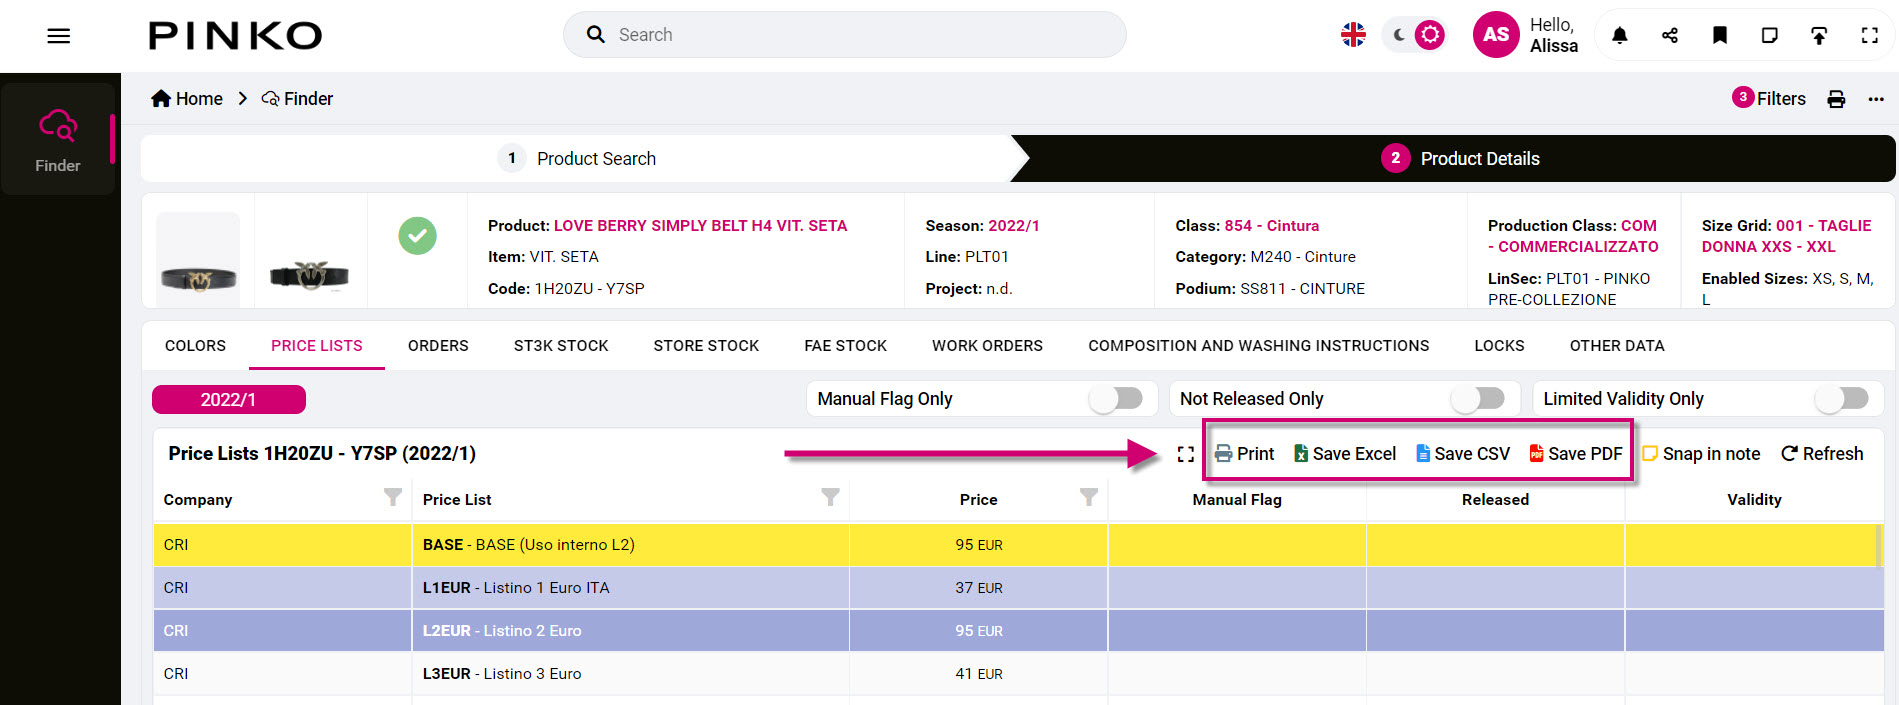1899x705 pixels.
Task: Open the Price List column filter
Action: tap(830, 497)
